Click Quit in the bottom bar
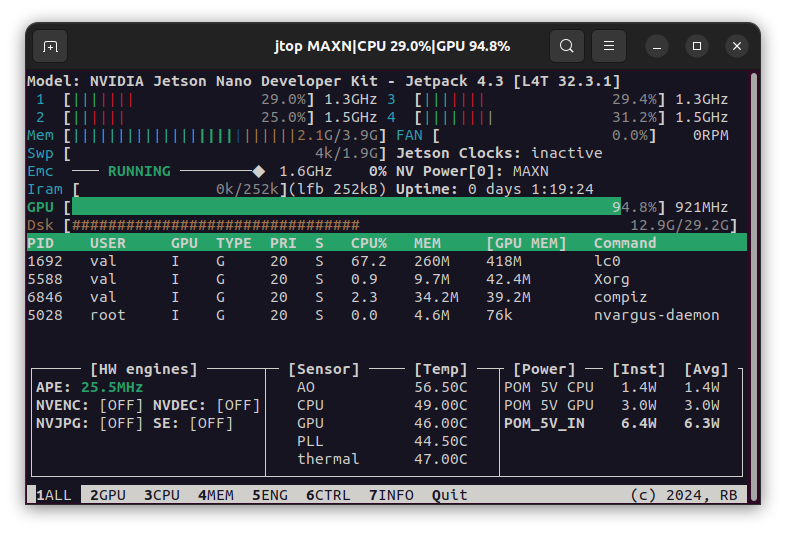The image size is (786, 533). (449, 495)
